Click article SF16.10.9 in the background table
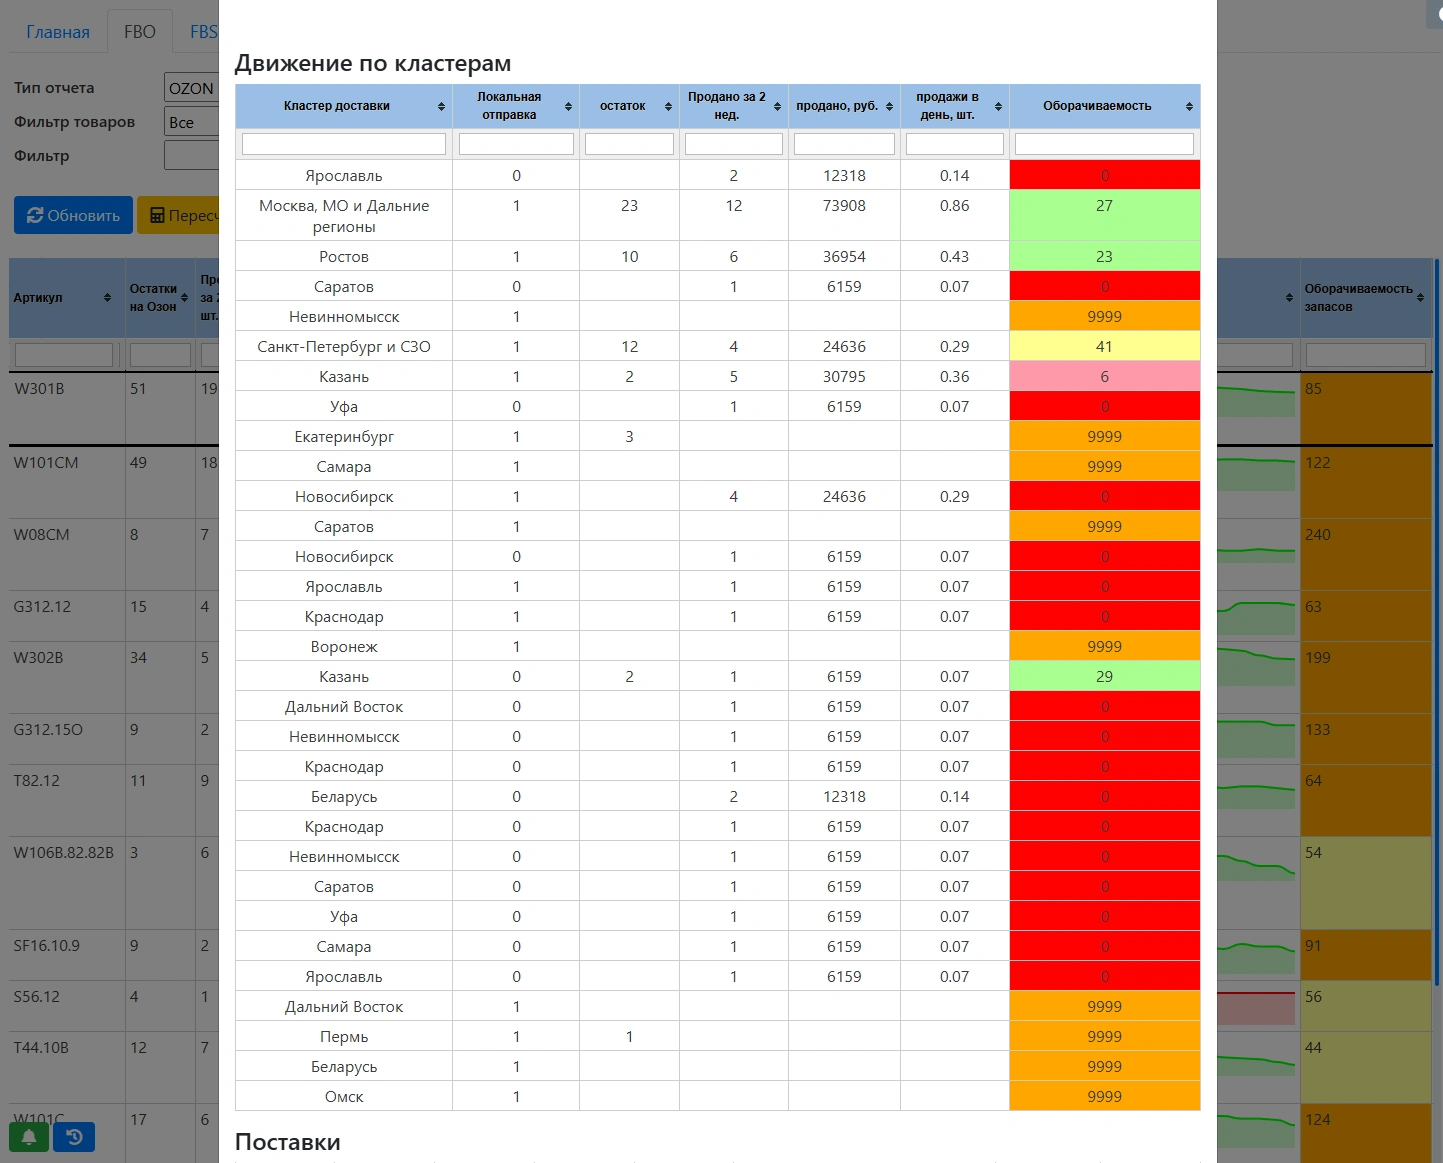The width and height of the screenshot is (1443, 1163). tap(47, 946)
